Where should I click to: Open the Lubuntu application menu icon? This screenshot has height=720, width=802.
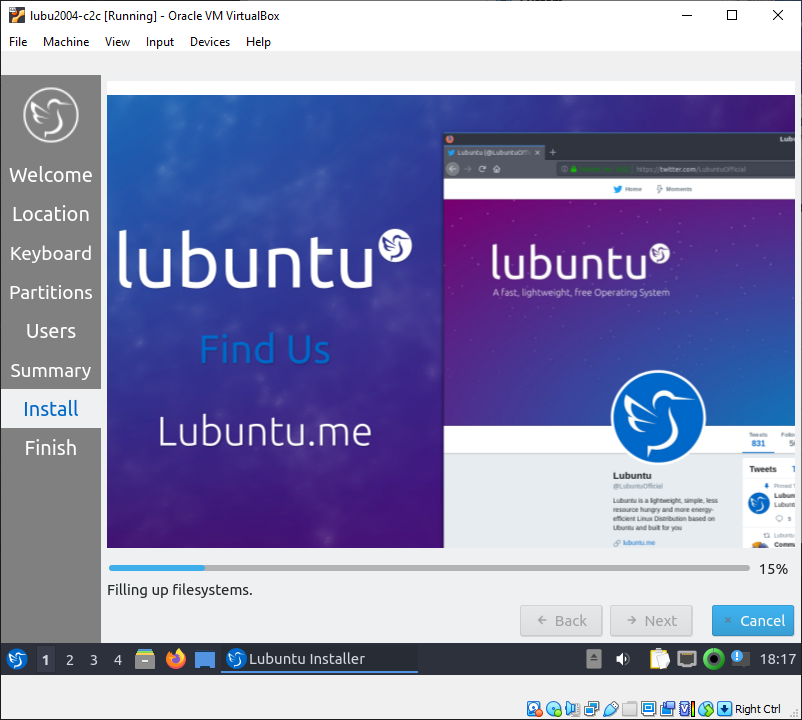click(17, 659)
